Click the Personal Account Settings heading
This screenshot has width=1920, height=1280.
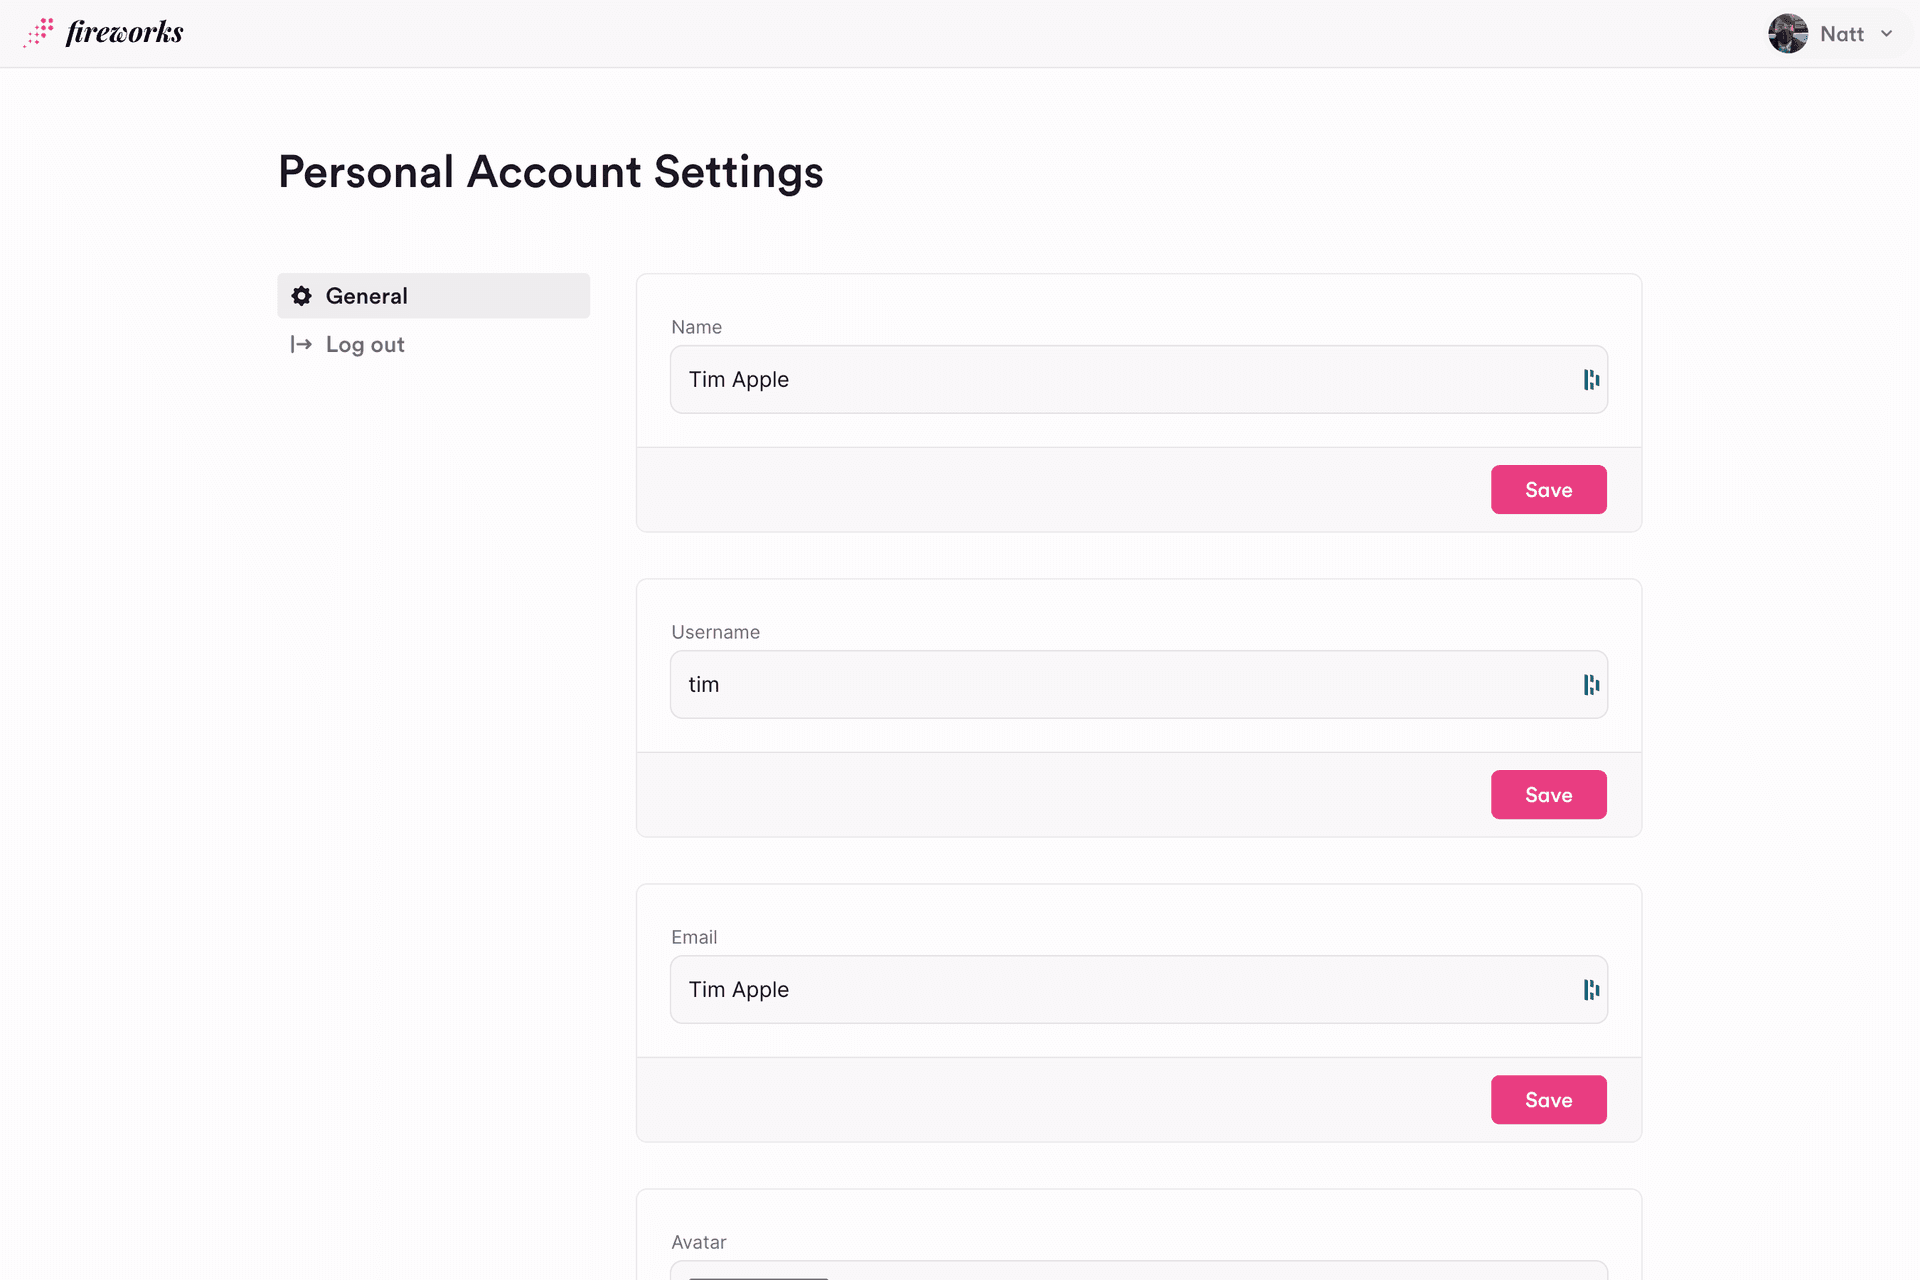tap(550, 172)
